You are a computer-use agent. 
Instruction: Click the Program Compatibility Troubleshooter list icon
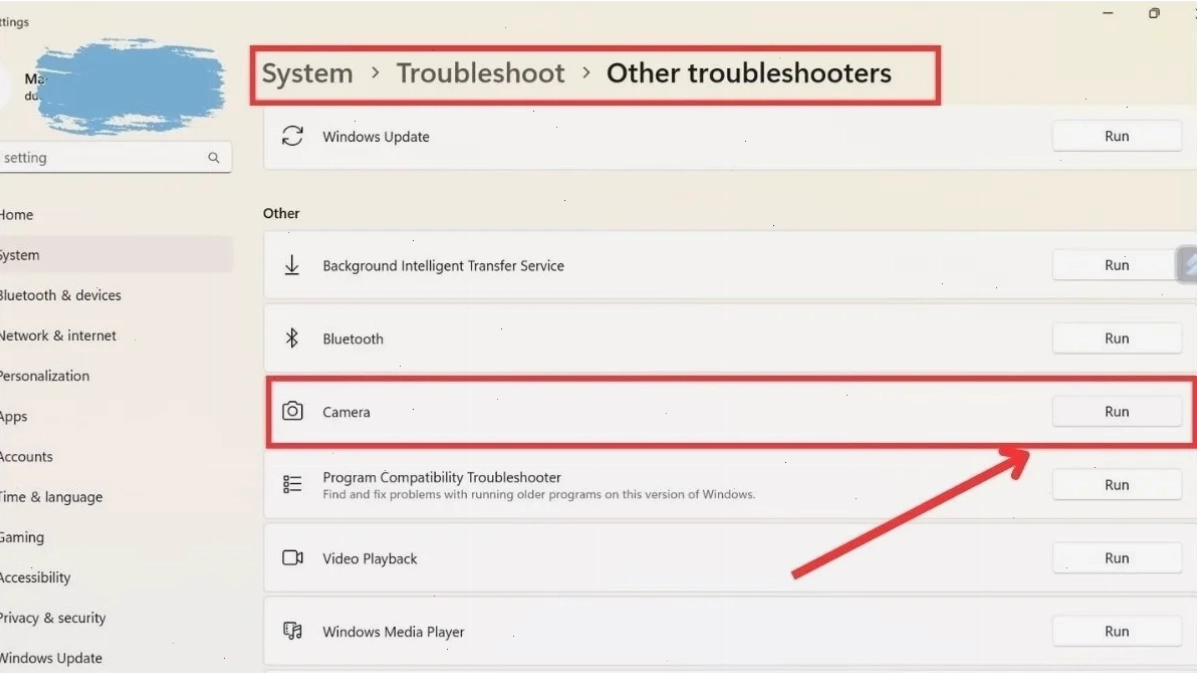tap(292, 484)
